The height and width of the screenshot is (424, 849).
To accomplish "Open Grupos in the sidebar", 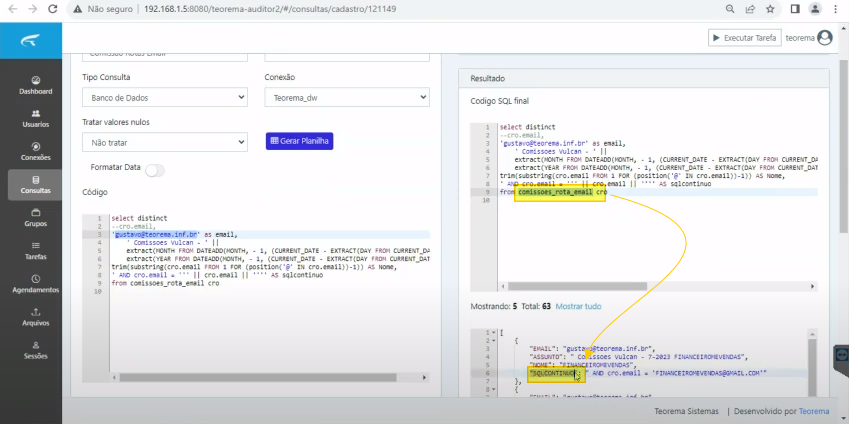I will (x=36, y=218).
